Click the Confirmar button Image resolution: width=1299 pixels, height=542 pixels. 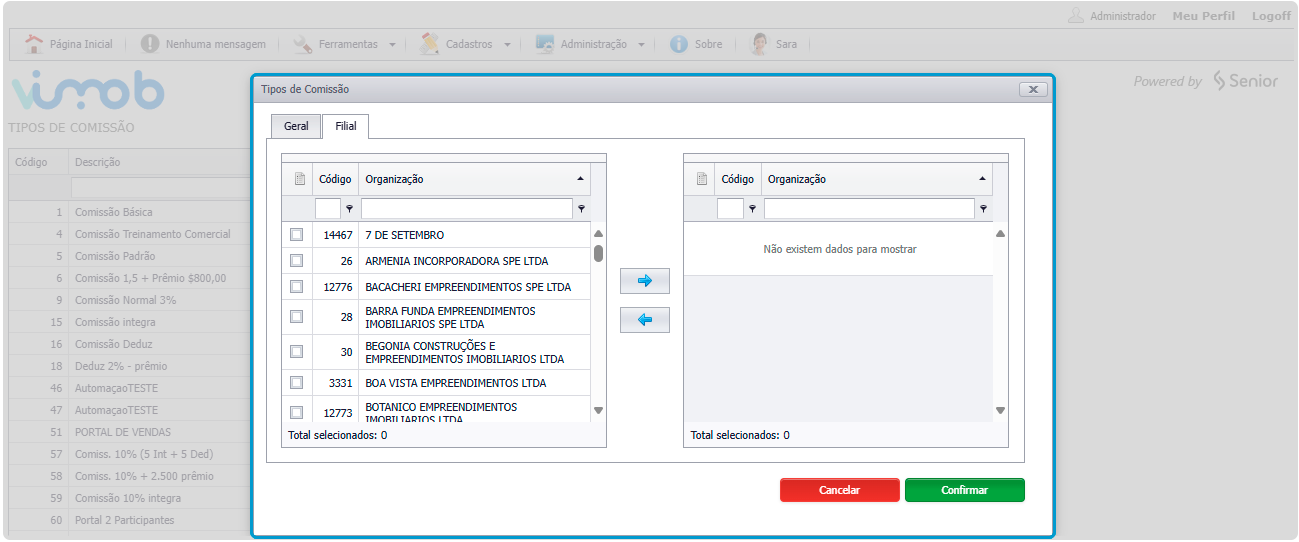point(965,490)
